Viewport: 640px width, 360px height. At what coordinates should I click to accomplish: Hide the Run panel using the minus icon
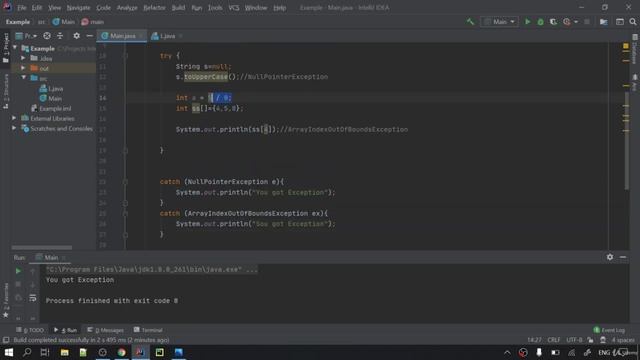(623, 257)
